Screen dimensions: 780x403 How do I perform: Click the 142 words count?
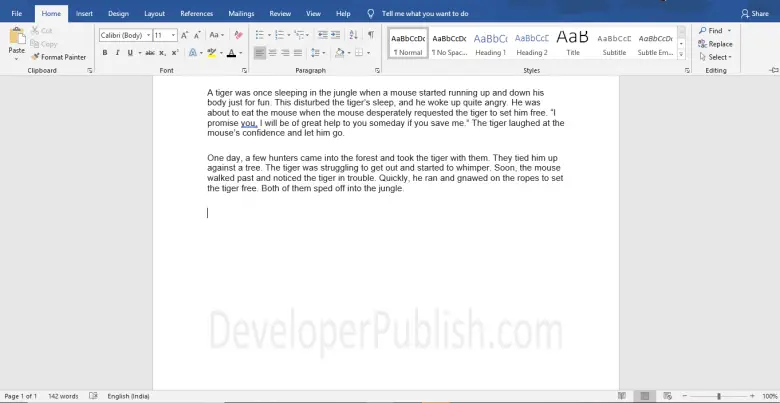click(63, 396)
